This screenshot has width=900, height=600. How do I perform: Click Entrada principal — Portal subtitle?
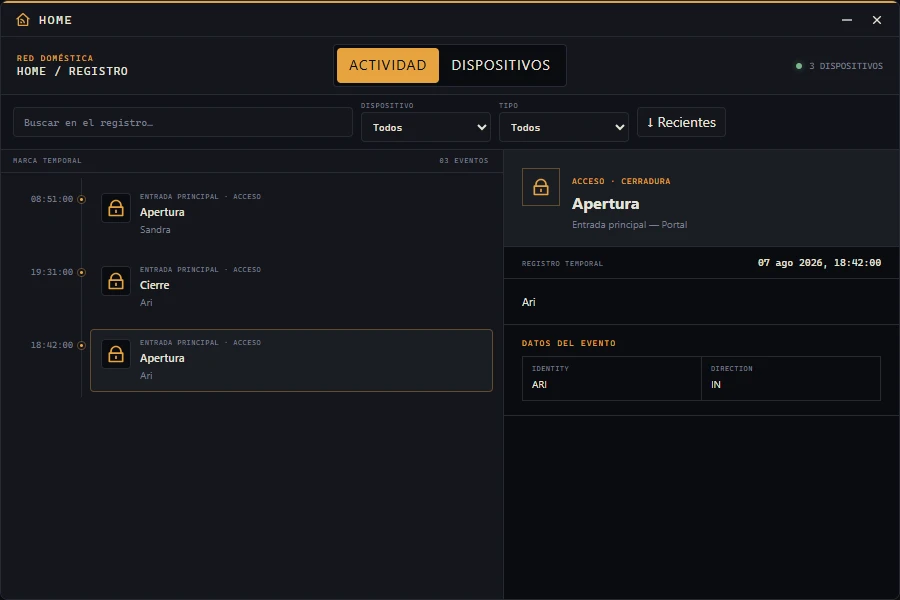630,225
